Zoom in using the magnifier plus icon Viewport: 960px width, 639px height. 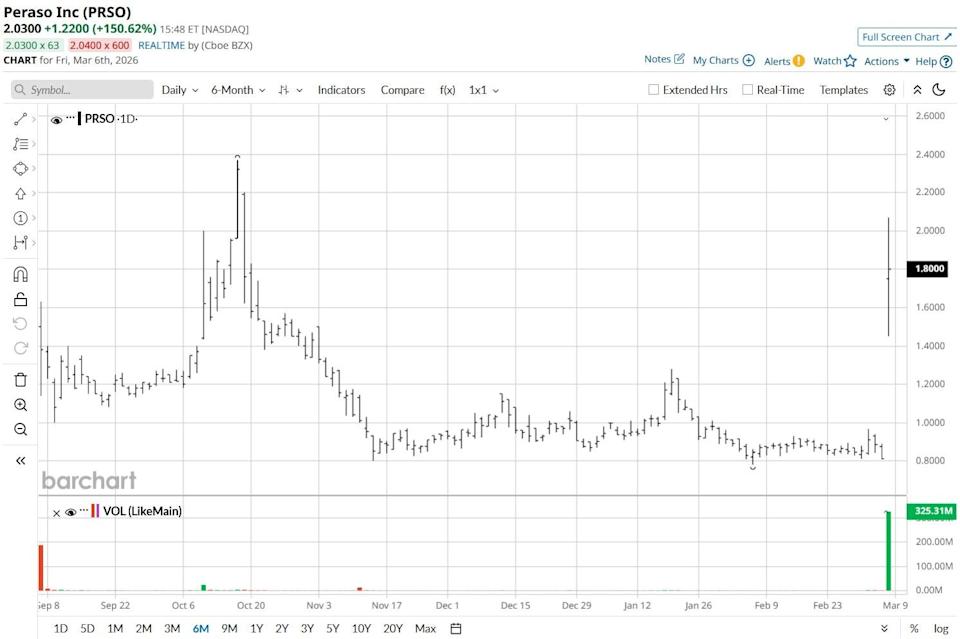coord(20,405)
